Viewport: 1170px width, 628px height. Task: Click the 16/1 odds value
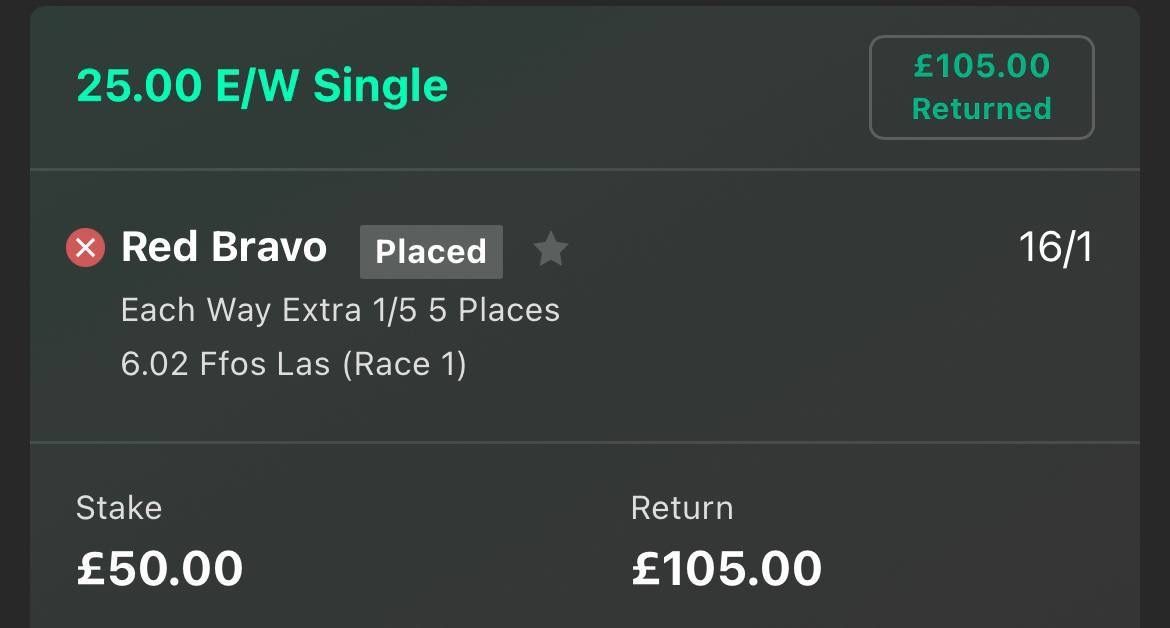1055,248
